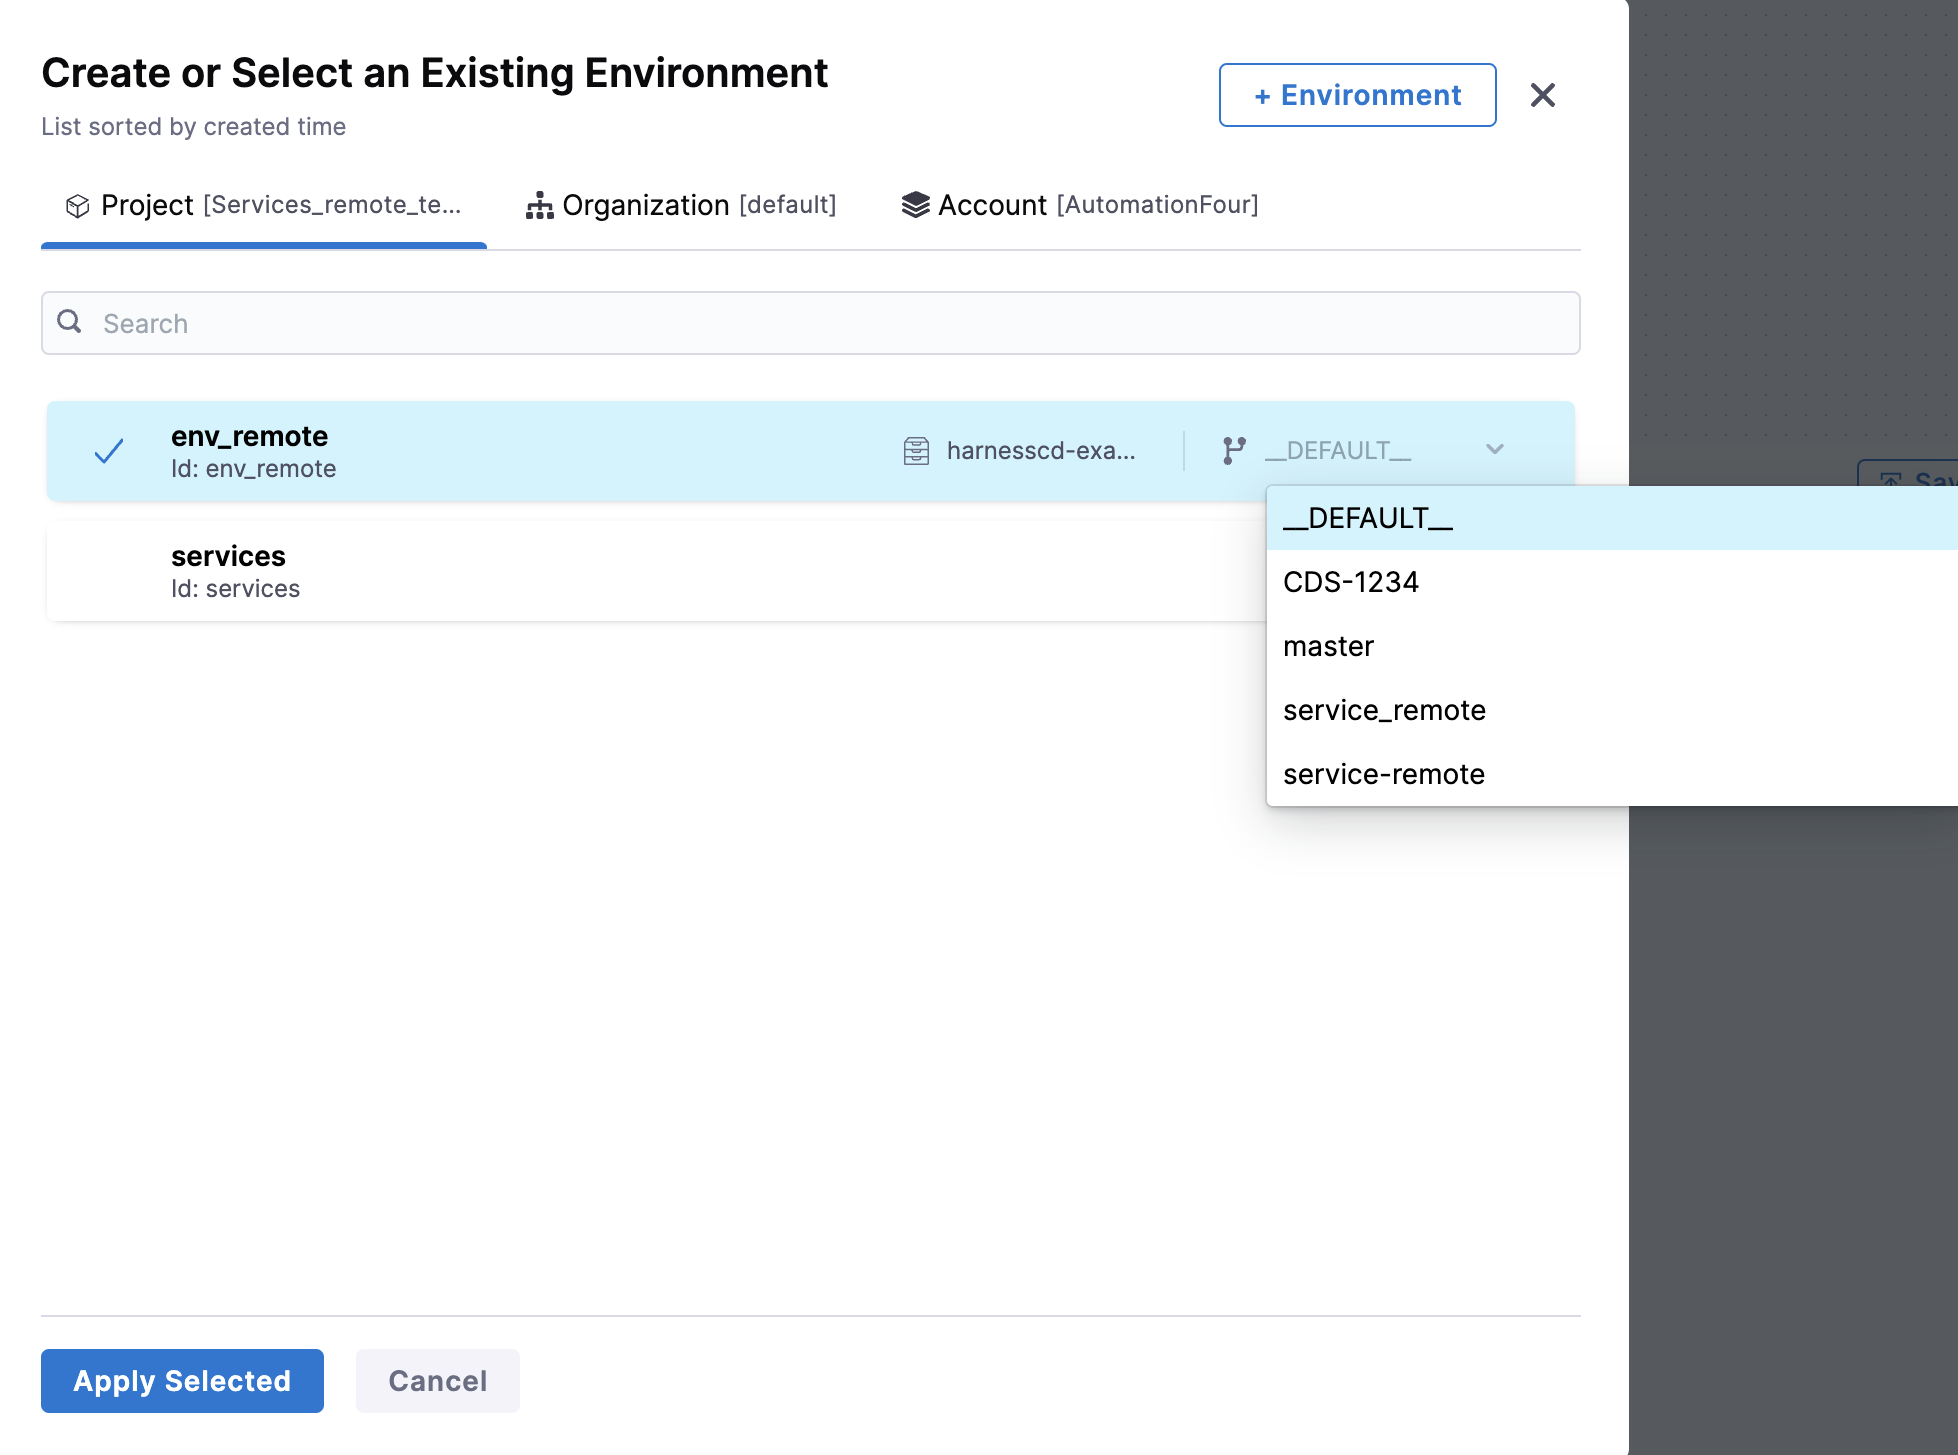Viewport: 1958px width, 1455px height.
Task: Click the checkmark on env_remote row
Action: 109,452
